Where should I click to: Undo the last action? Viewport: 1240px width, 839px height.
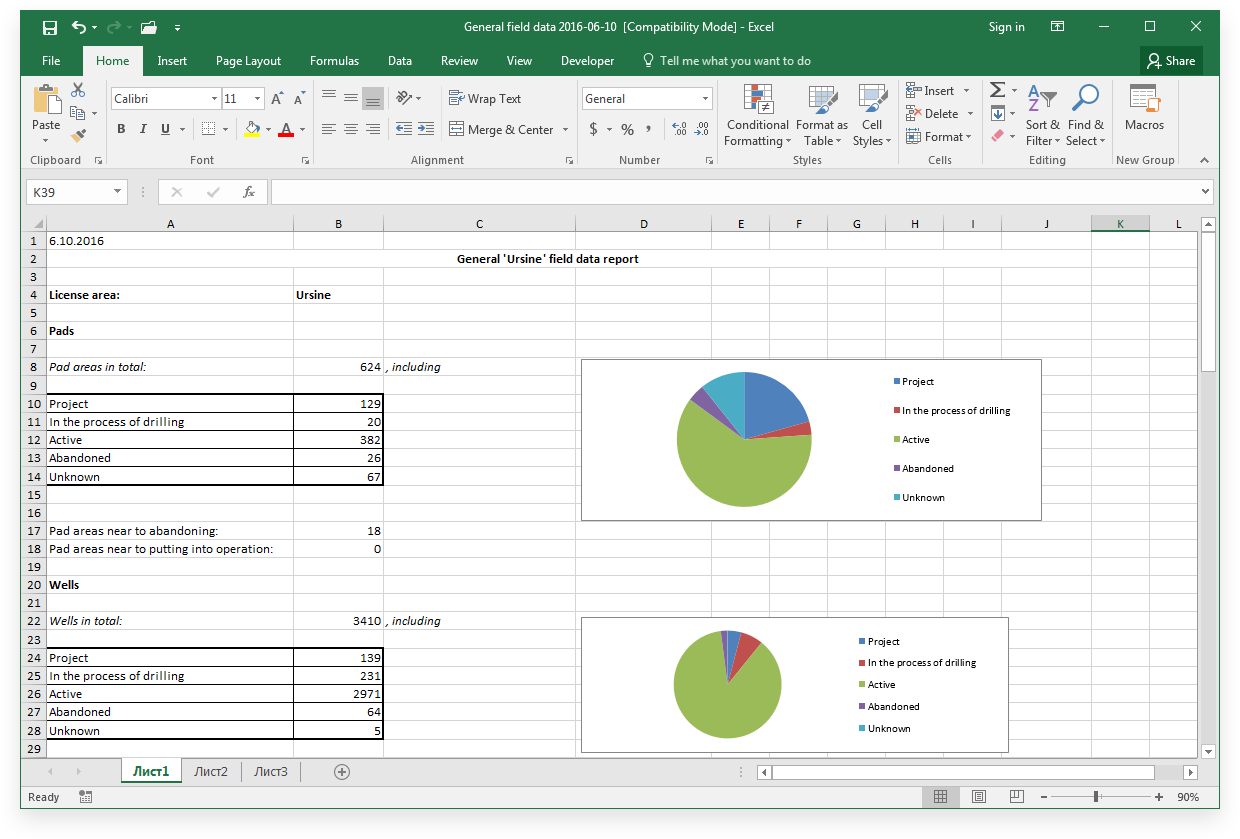[x=79, y=27]
